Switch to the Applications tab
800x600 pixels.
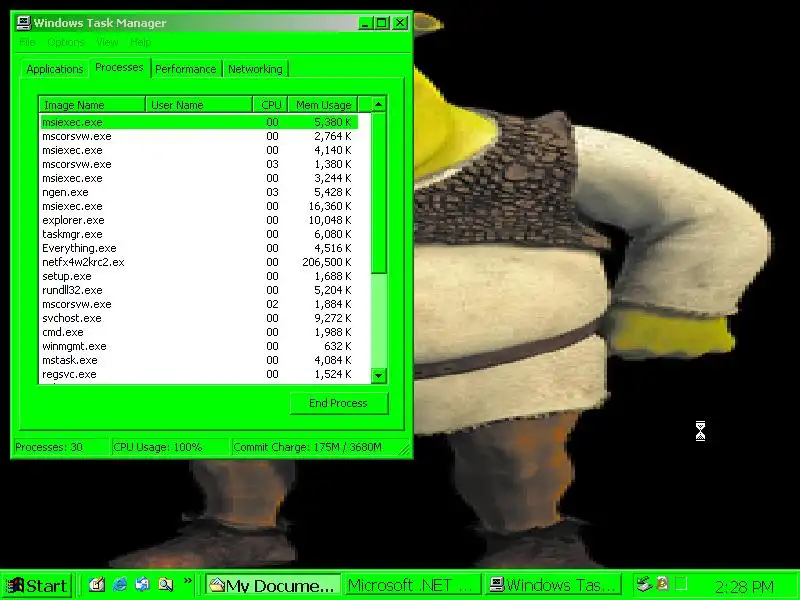(x=55, y=69)
